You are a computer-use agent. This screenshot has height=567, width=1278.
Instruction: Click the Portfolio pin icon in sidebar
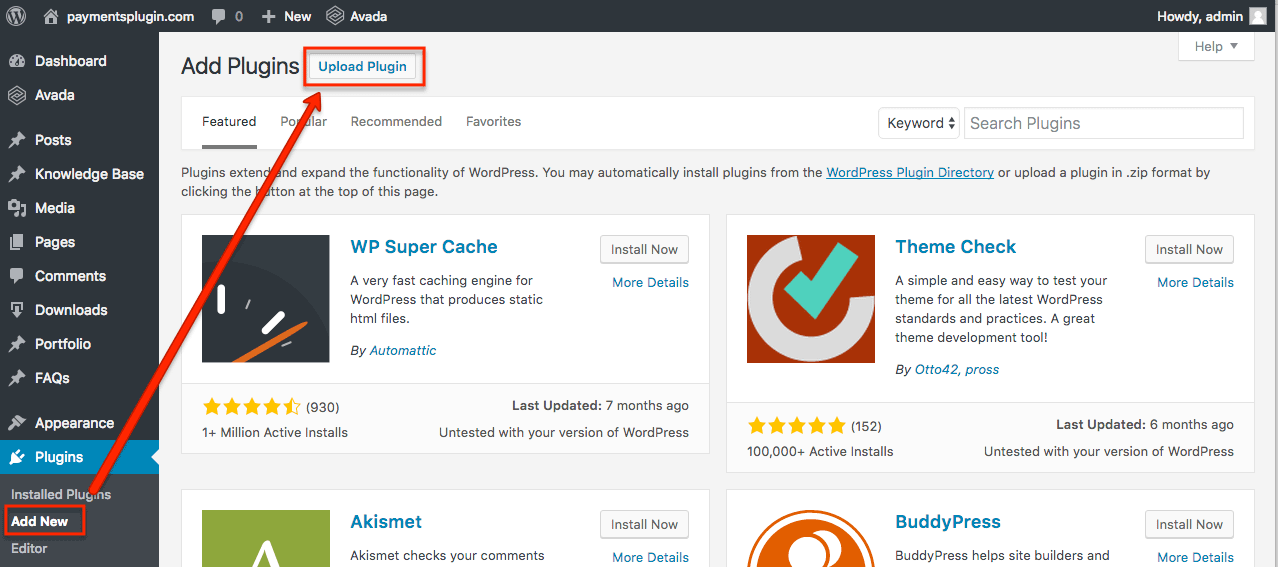point(17,344)
